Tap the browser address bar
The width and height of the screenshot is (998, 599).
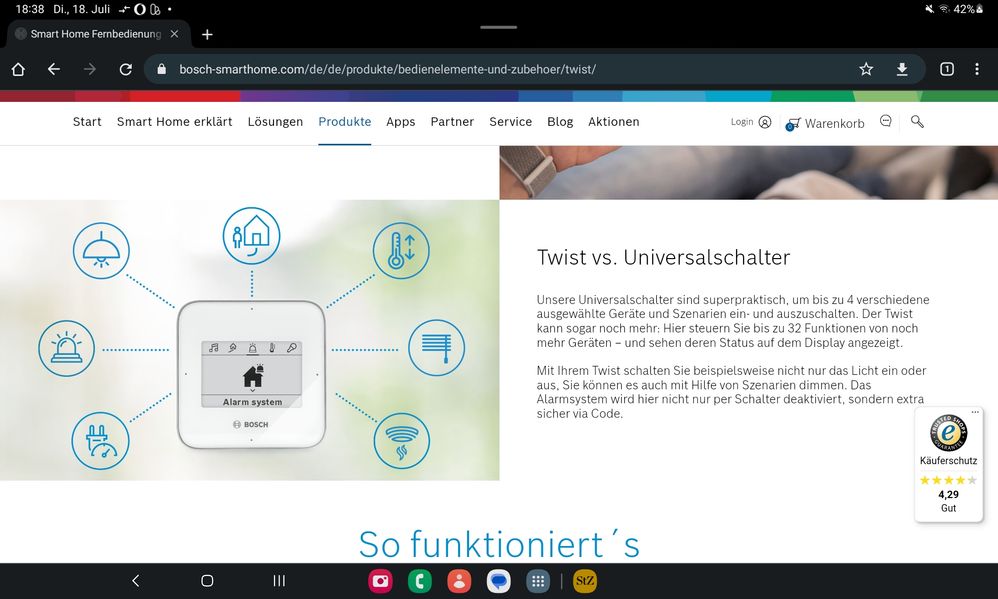pyautogui.click(x=400, y=69)
